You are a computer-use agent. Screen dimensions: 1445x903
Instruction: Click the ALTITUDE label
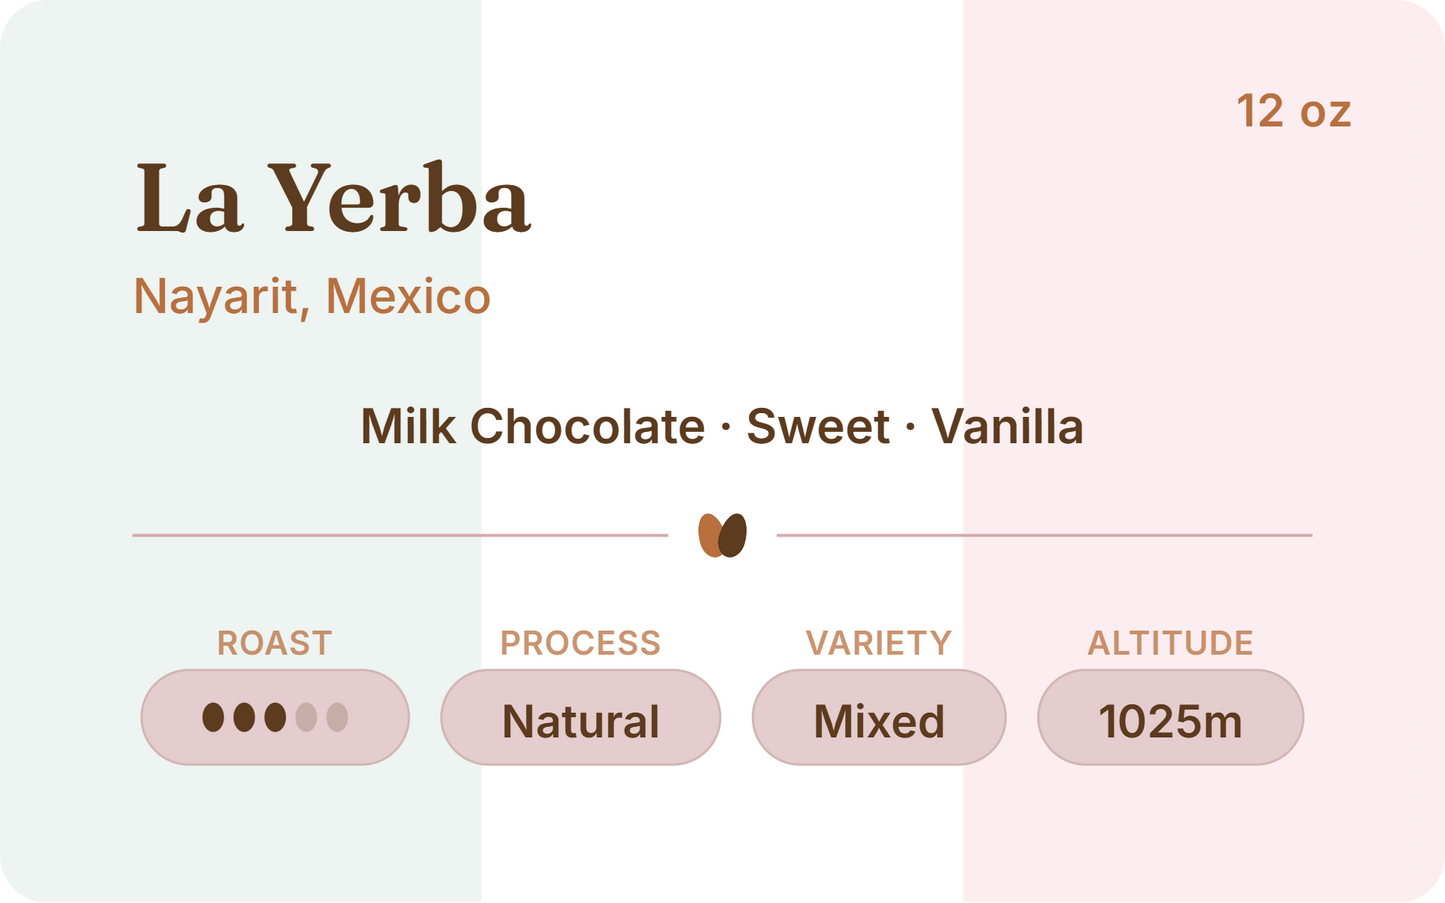tap(1170, 643)
